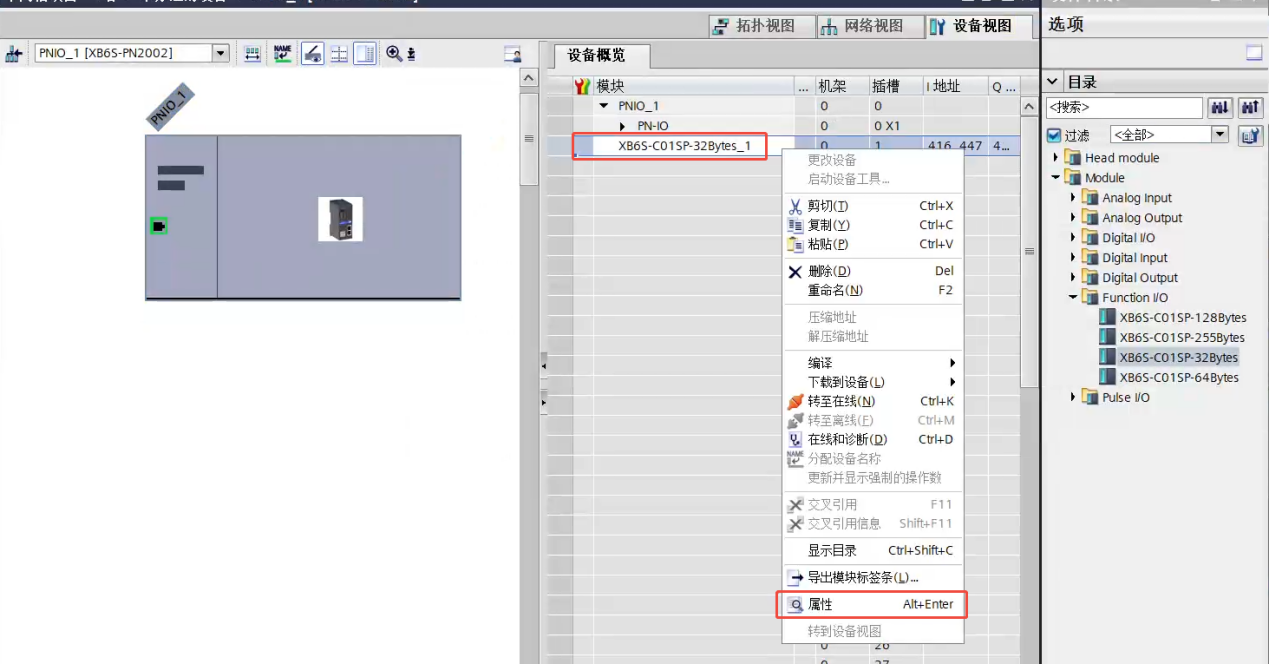This screenshot has height=664, width=1269.
Task: Click the catalog profile icon beside filter dropdown
Action: pyautogui.click(x=1250, y=135)
